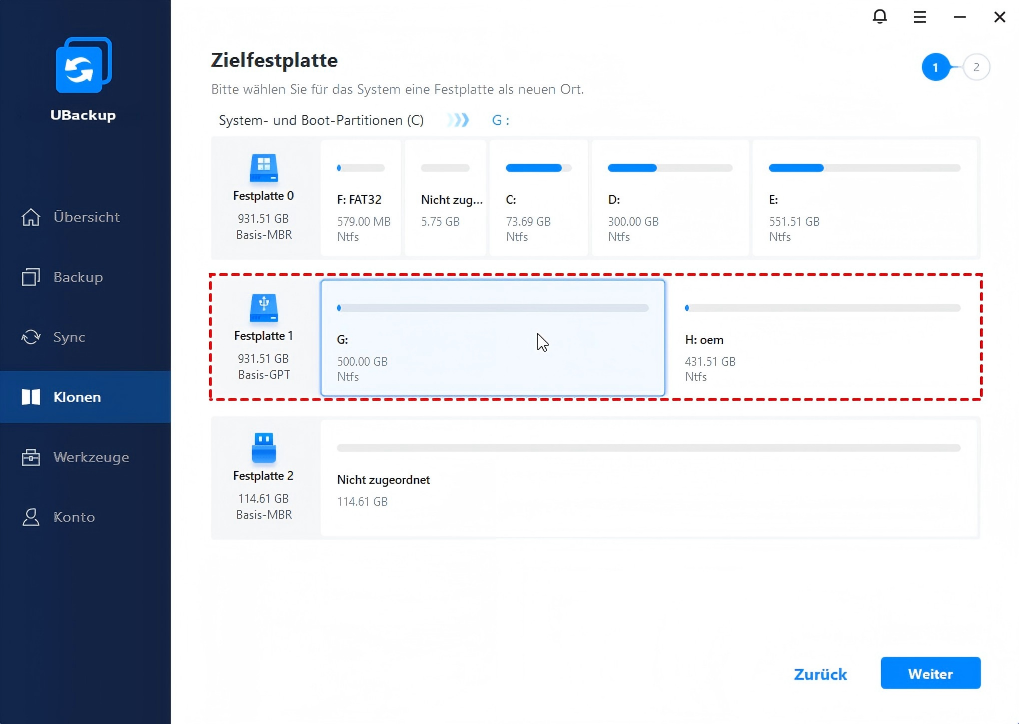Screen dimensions: 1019x724
Task: Click the Festplatte 0 disk icon
Action: pyautogui.click(x=263, y=167)
